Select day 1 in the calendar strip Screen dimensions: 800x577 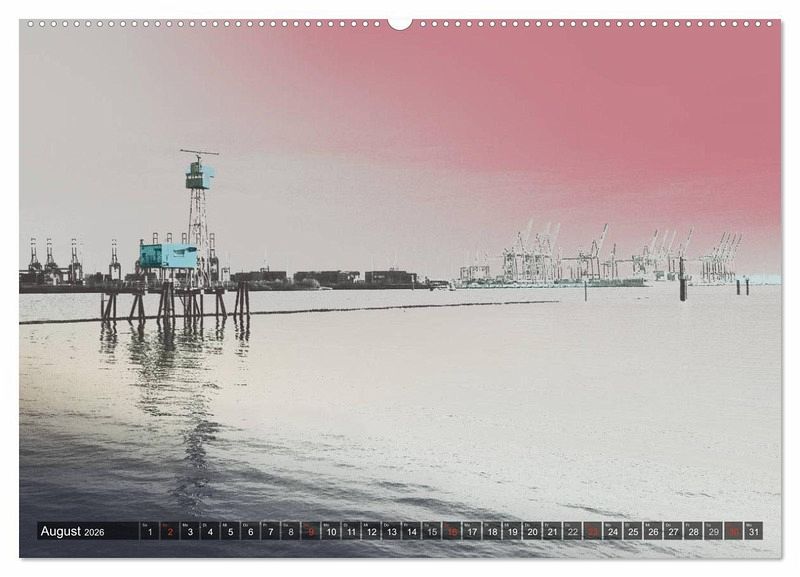tap(149, 531)
